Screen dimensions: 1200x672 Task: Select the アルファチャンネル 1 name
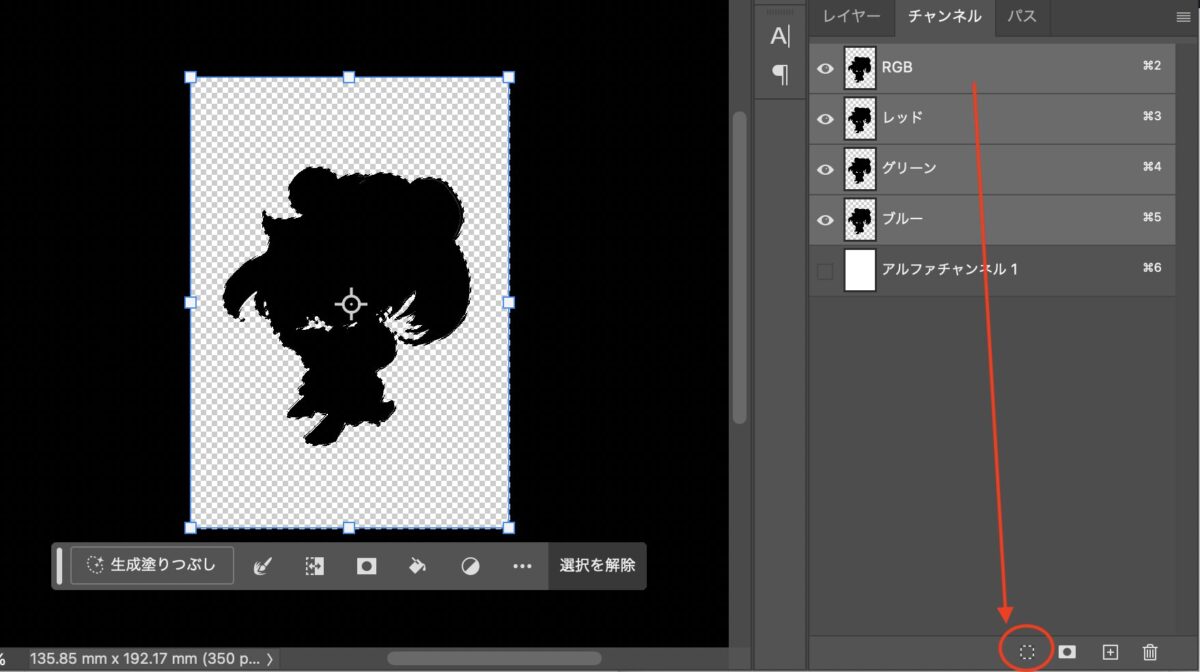[950, 269]
